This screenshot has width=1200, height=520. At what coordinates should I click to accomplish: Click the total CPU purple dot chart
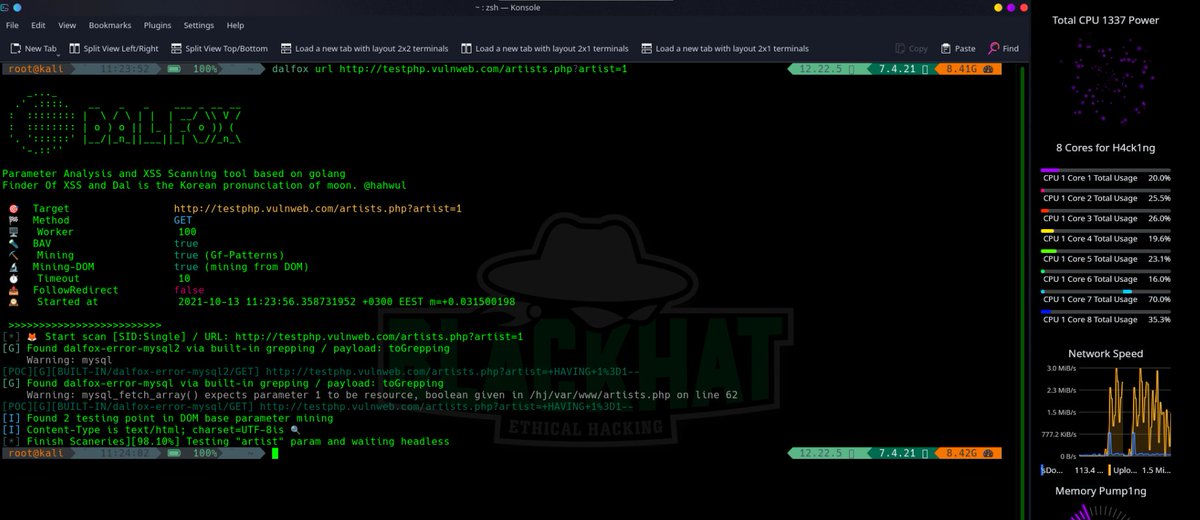click(1106, 82)
